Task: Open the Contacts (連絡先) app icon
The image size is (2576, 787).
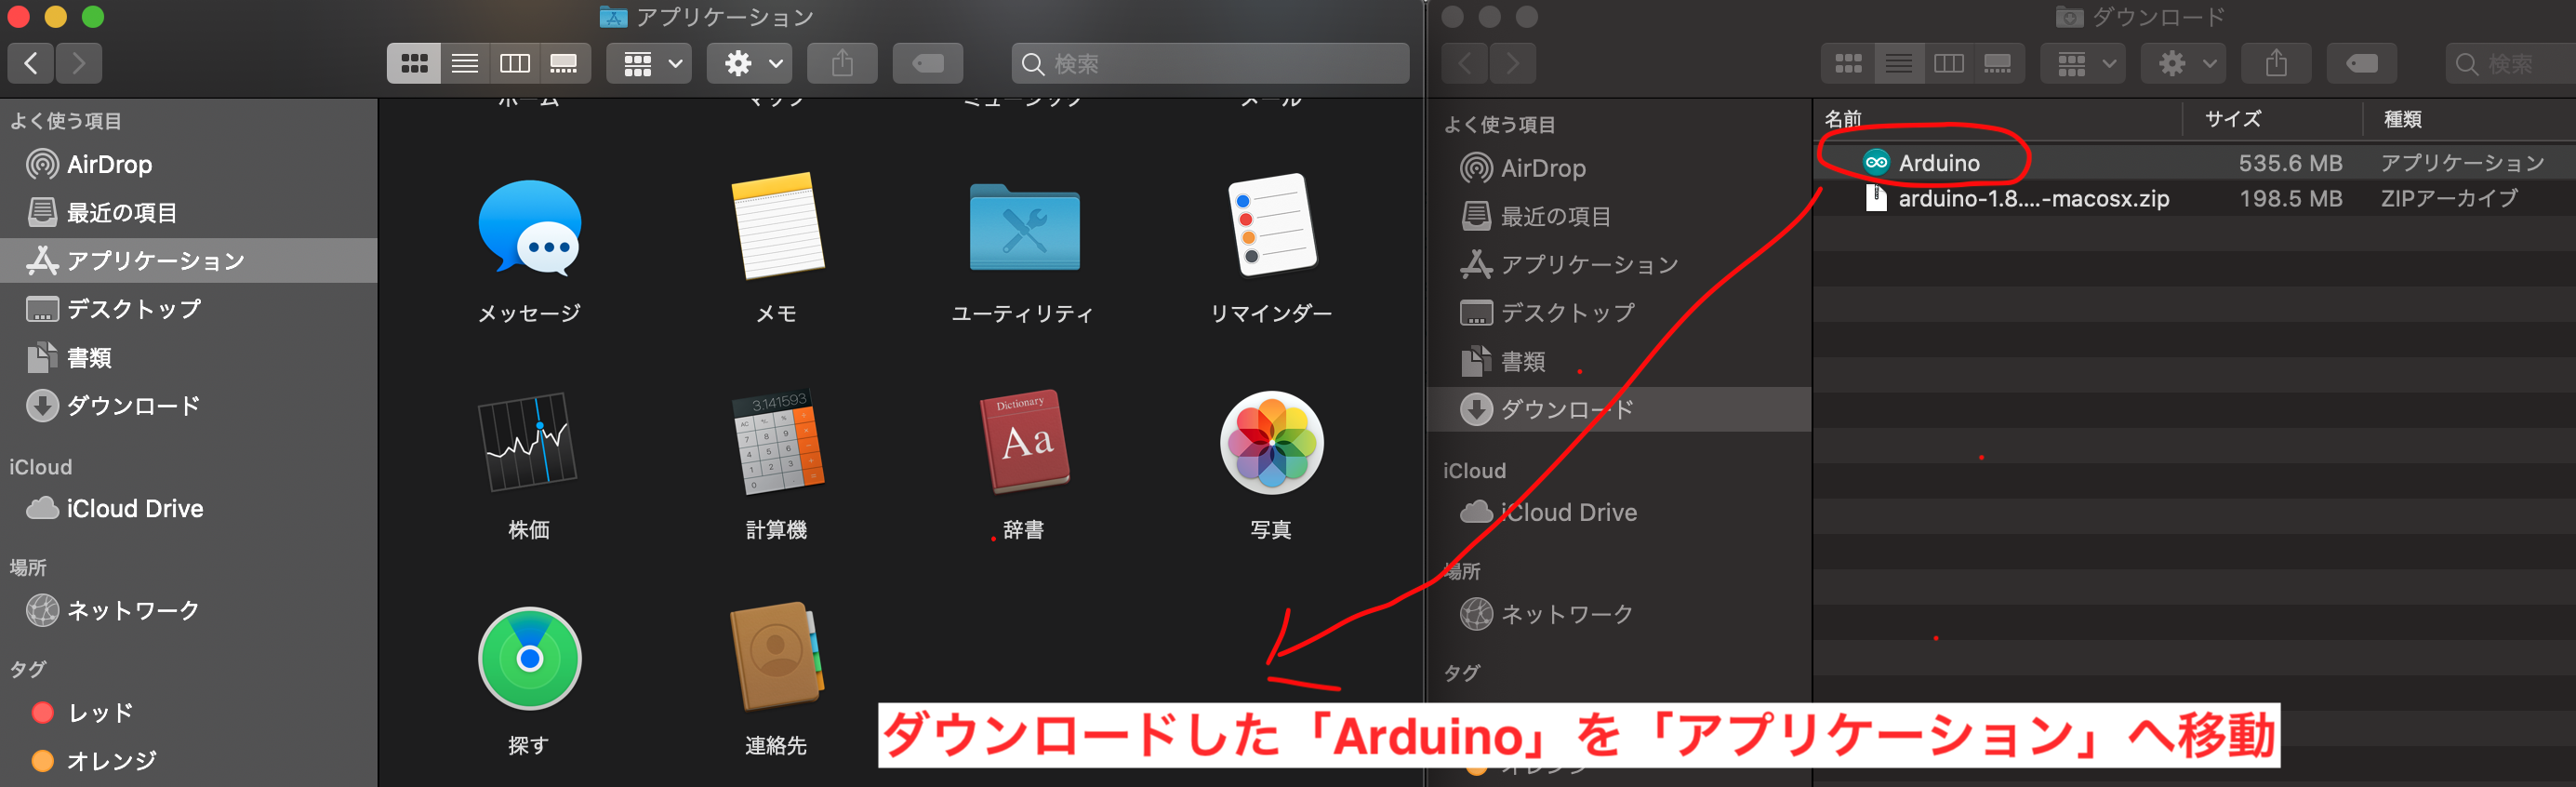Action: (776, 657)
